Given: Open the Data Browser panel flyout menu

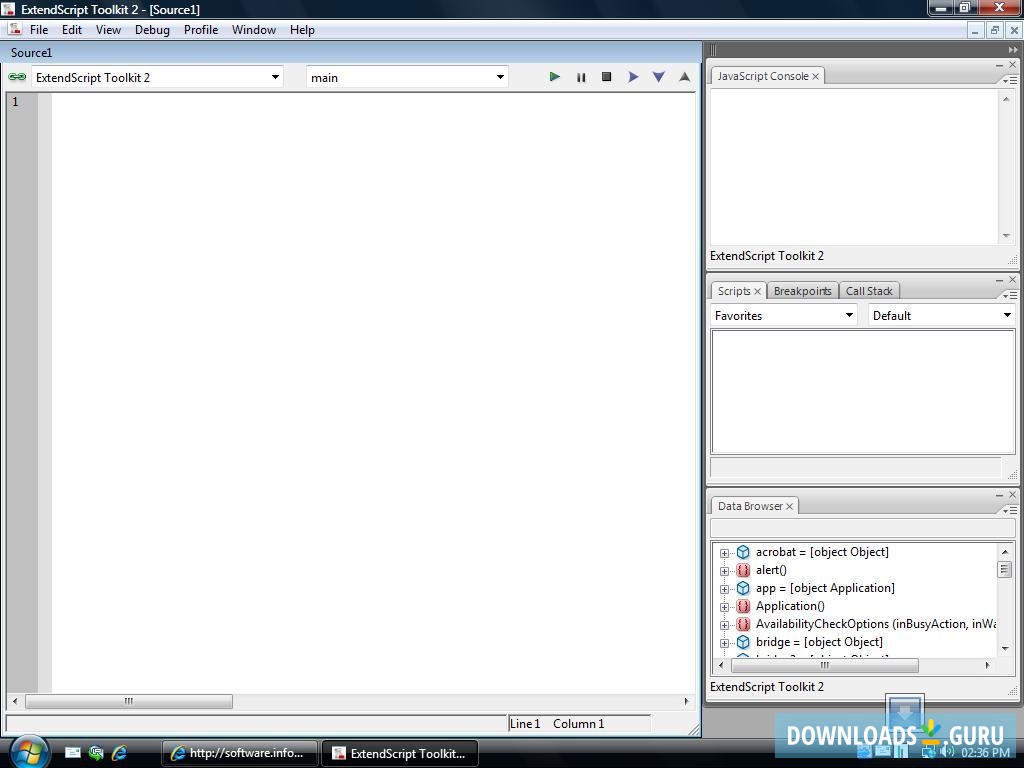Looking at the screenshot, I should coord(1010,510).
